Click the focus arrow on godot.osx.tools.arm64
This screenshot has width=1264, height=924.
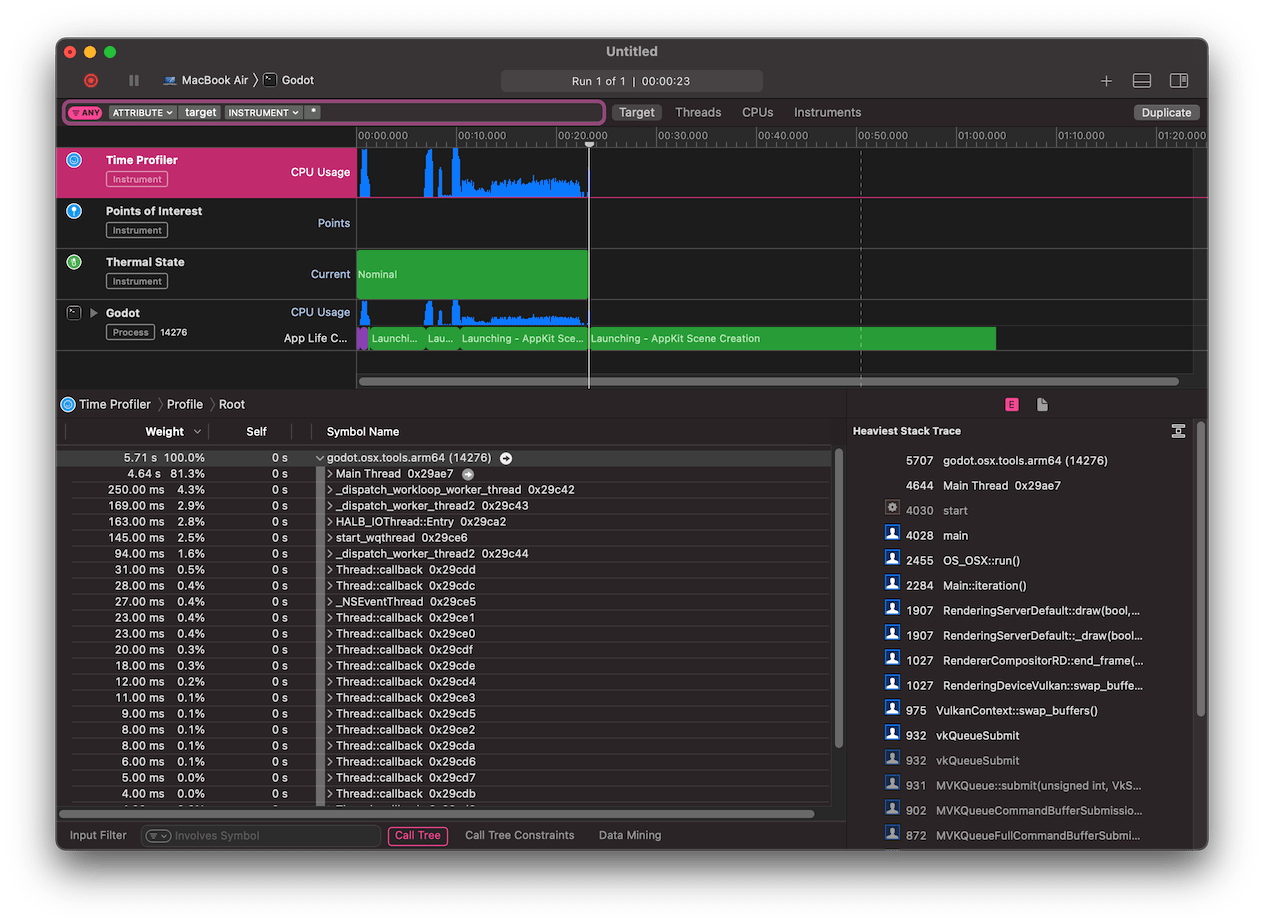[505, 457]
